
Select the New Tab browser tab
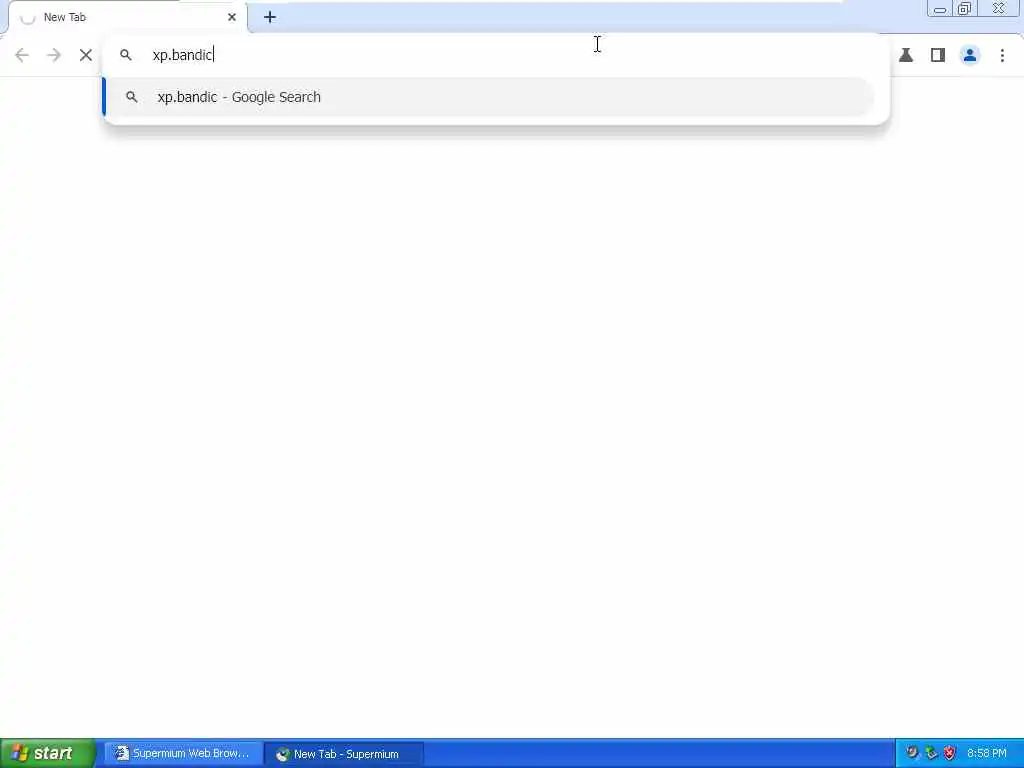pyautogui.click(x=127, y=17)
